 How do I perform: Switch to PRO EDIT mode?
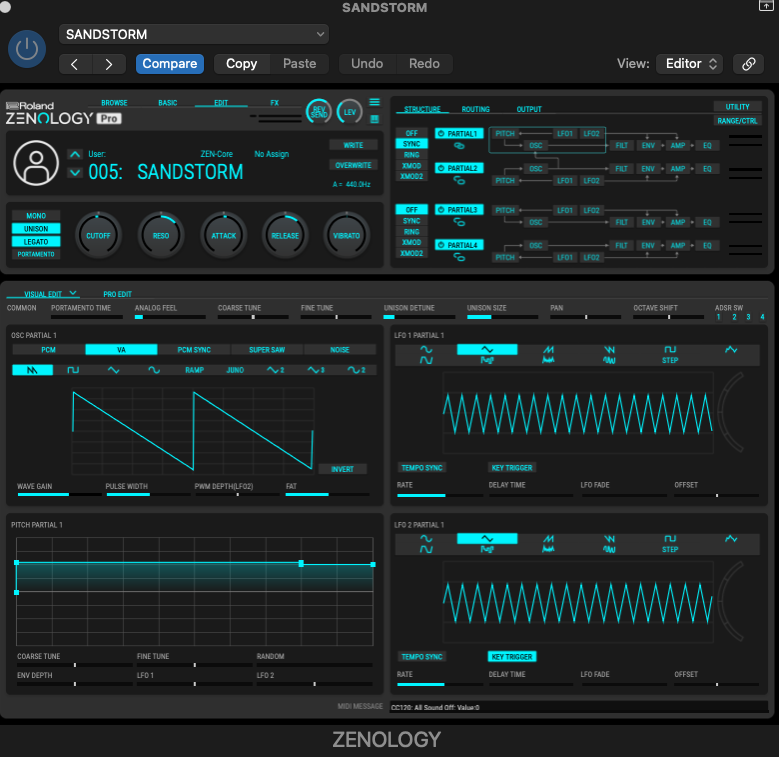coord(117,294)
